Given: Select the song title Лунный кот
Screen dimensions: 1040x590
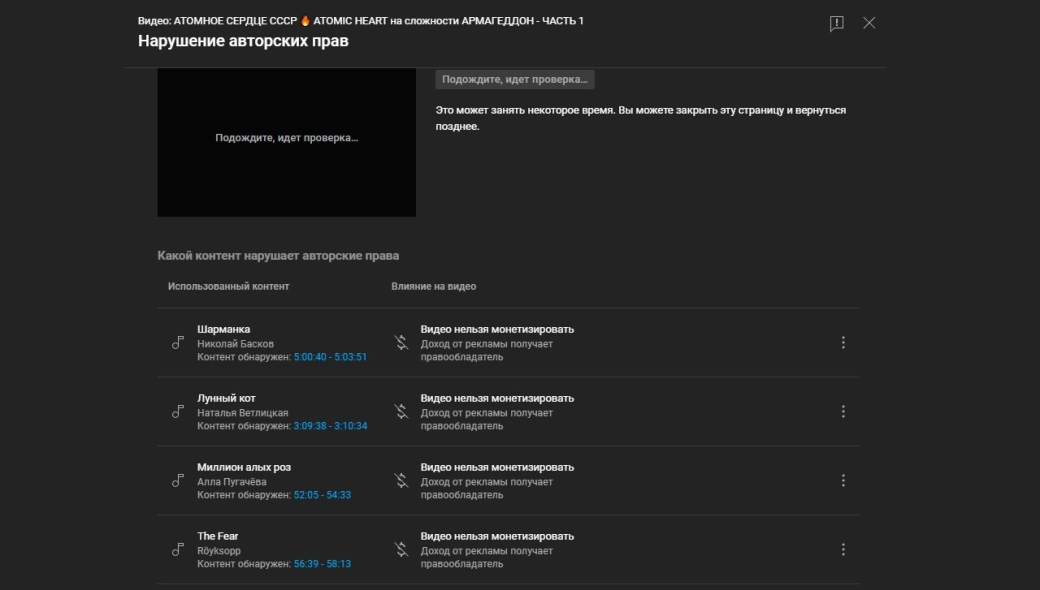Looking at the screenshot, I should click(x=226, y=398).
